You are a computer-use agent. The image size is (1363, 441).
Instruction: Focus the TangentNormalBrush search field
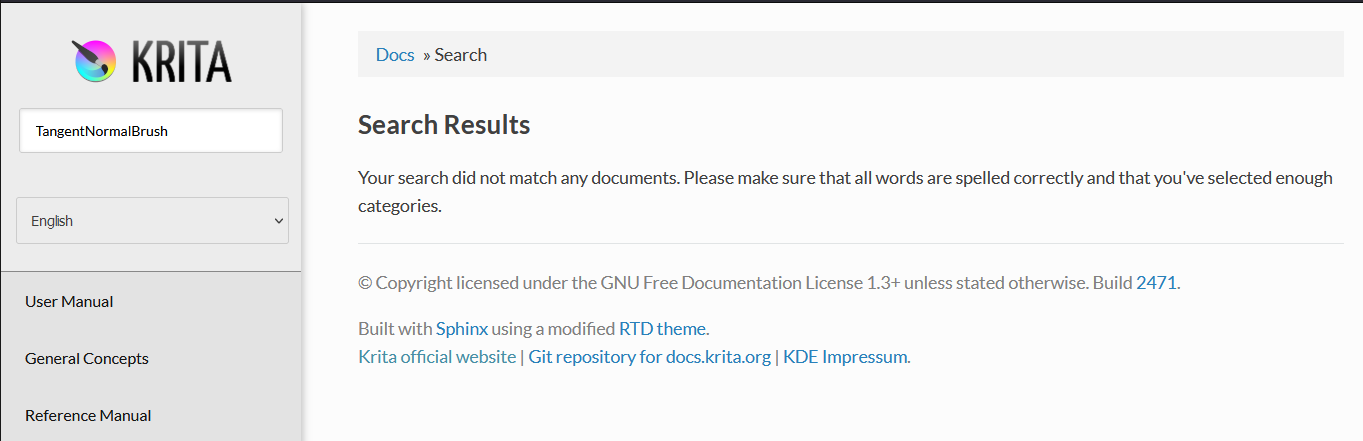(x=150, y=131)
